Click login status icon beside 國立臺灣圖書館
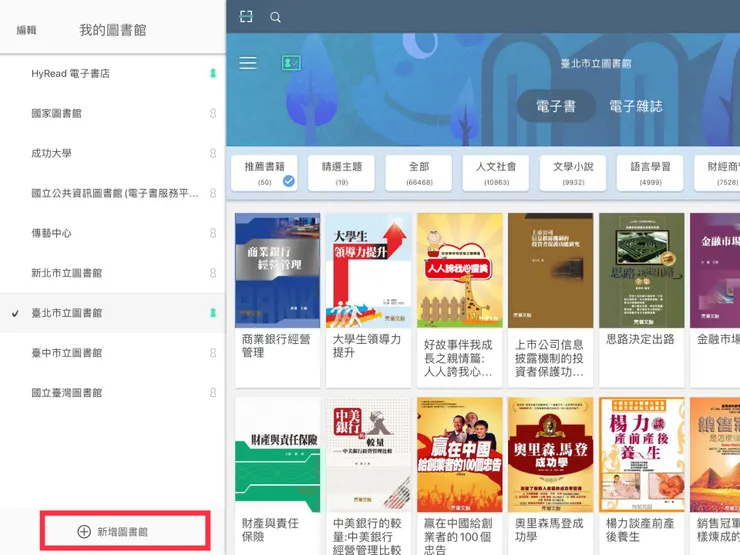Screen dimensions: 740x555 [x=213, y=393]
